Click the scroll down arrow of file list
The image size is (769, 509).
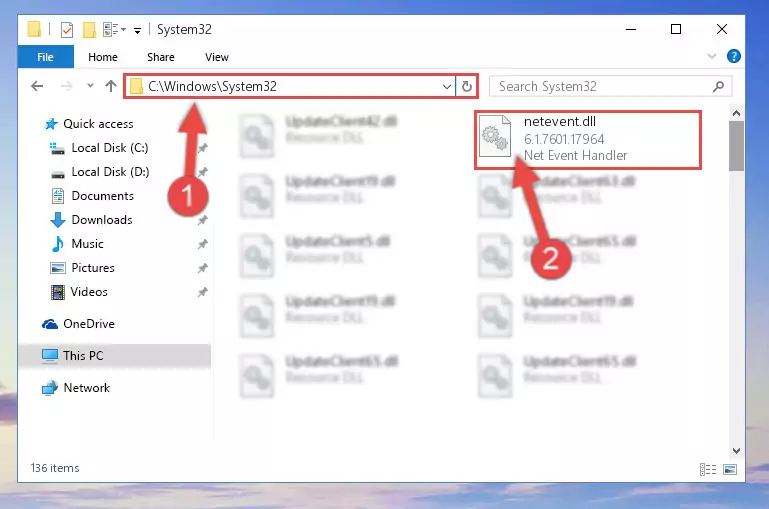[x=736, y=451]
